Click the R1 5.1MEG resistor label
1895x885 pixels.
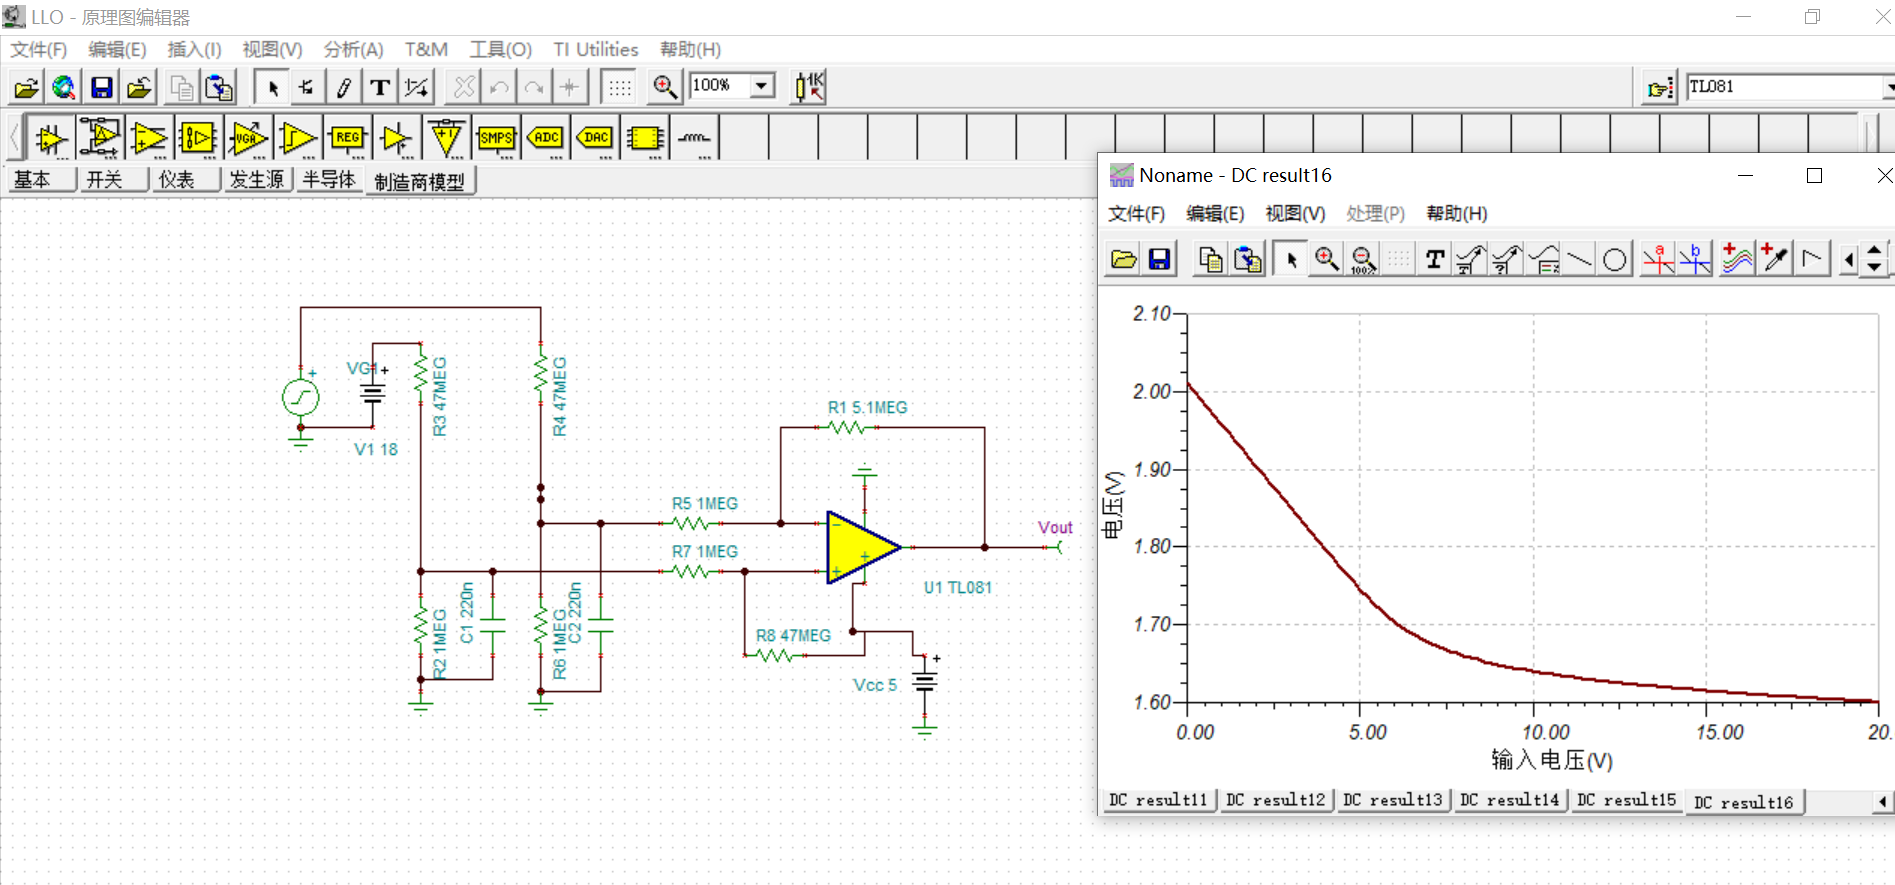pyautogui.click(x=867, y=408)
